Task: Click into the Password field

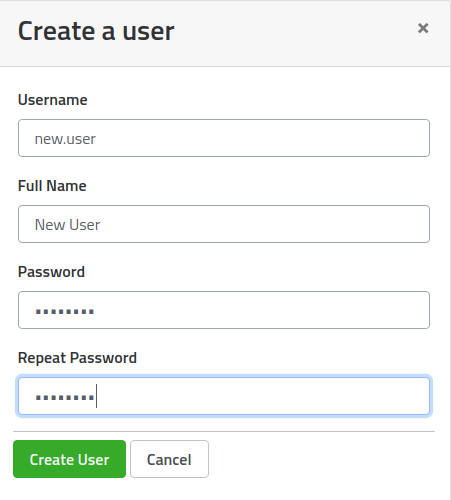Action: pos(224,310)
